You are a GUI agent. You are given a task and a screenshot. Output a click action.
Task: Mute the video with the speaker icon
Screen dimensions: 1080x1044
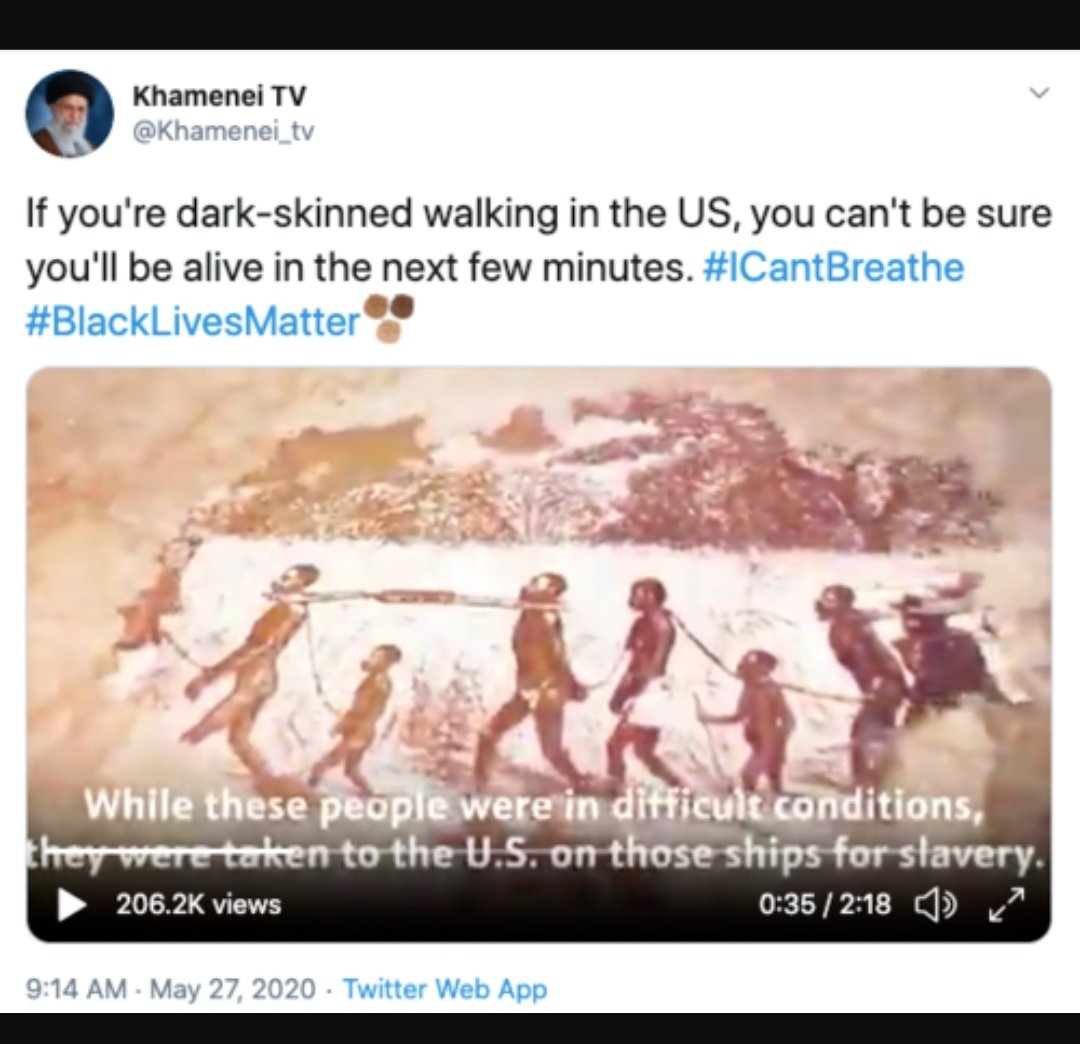(935, 904)
